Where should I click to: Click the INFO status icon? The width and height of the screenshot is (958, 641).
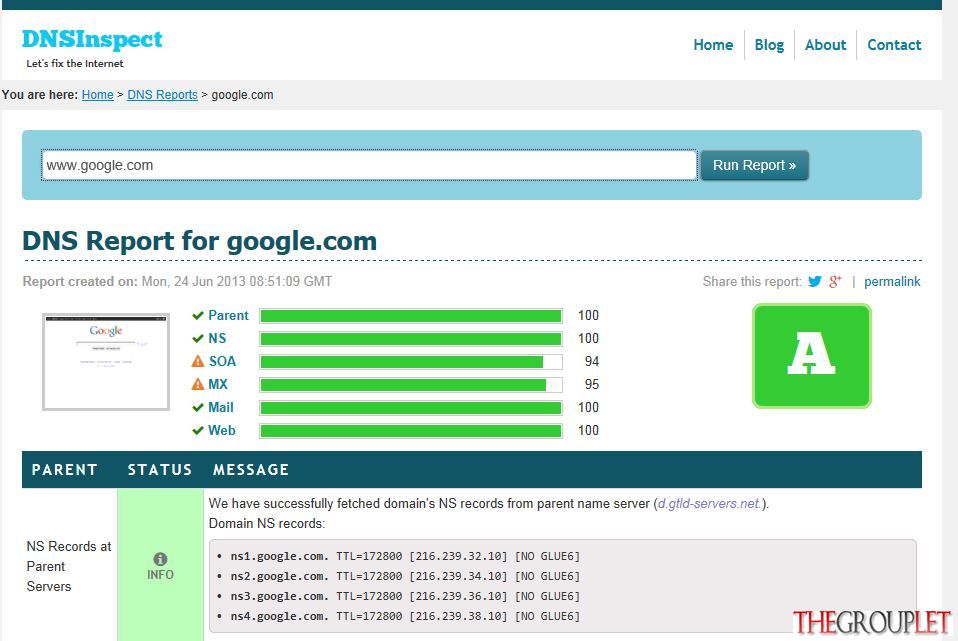(x=160, y=559)
